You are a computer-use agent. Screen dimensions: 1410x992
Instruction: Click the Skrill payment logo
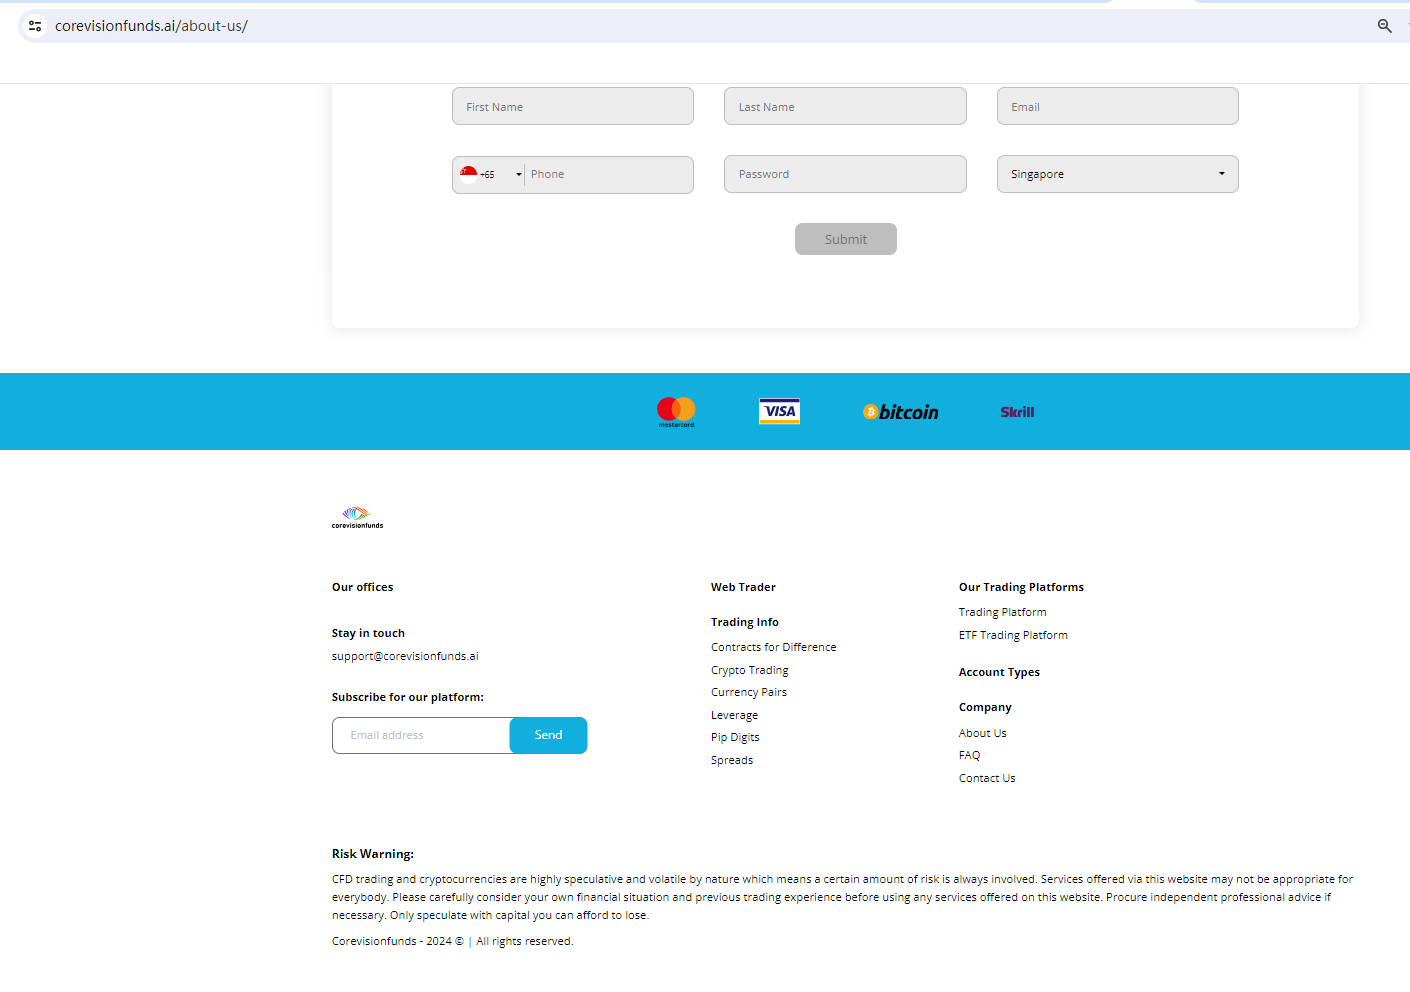(x=1017, y=412)
